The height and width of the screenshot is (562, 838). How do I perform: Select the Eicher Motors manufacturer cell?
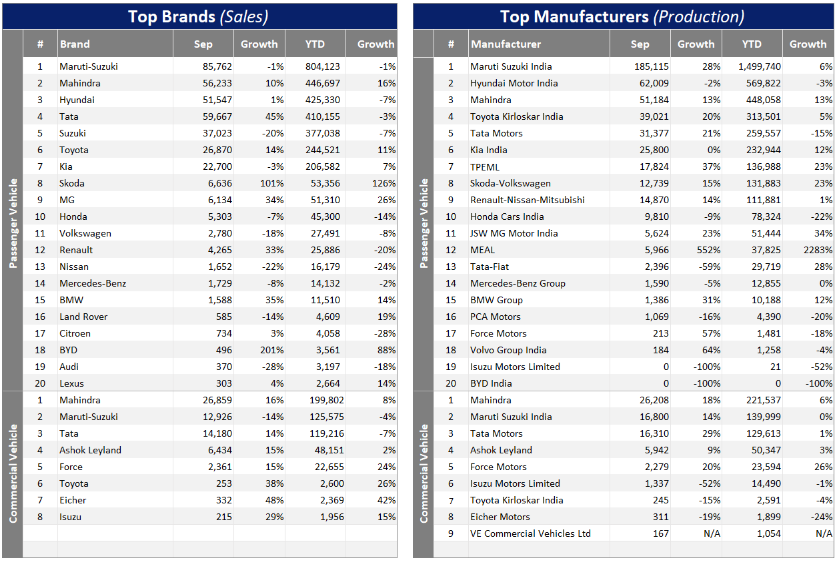click(x=500, y=517)
